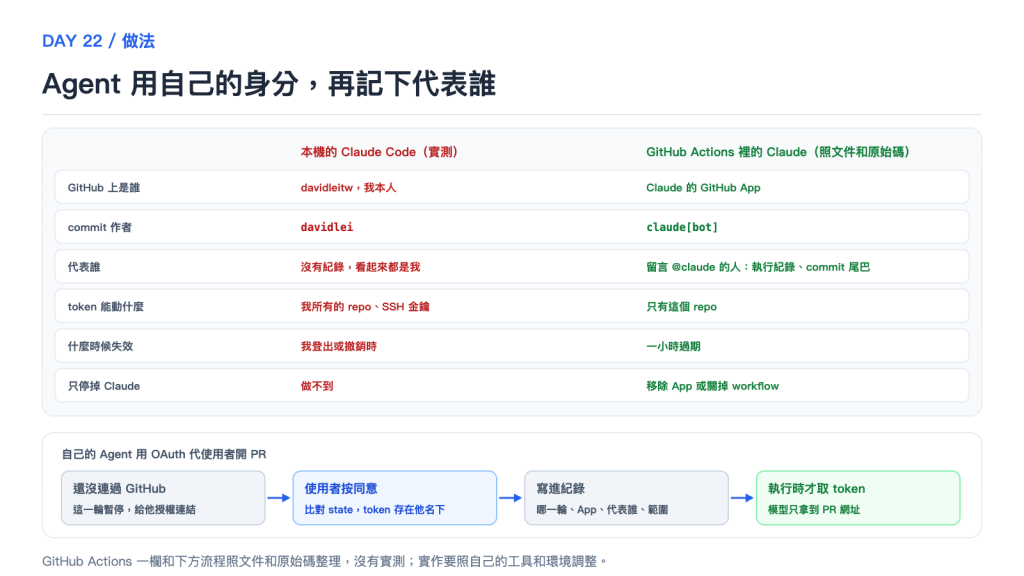The height and width of the screenshot is (576, 1024).
Task: Click subtitle '模型只拿到 PR 網址'
Action: point(814,509)
